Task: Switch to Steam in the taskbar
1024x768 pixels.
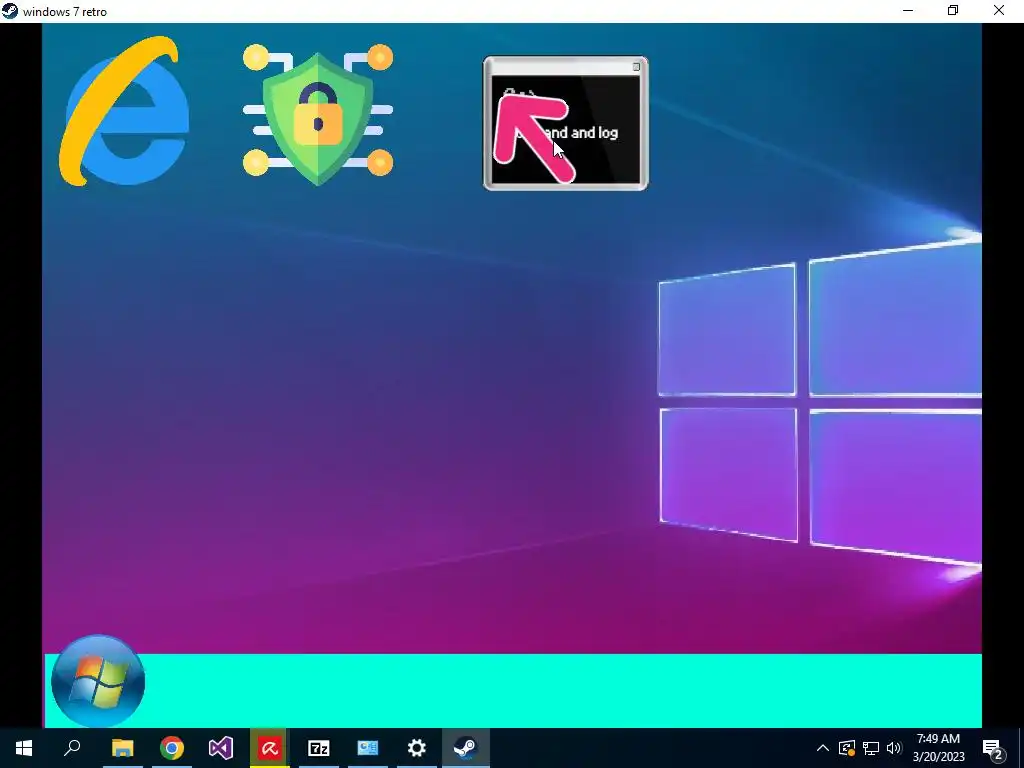Action: click(466, 748)
